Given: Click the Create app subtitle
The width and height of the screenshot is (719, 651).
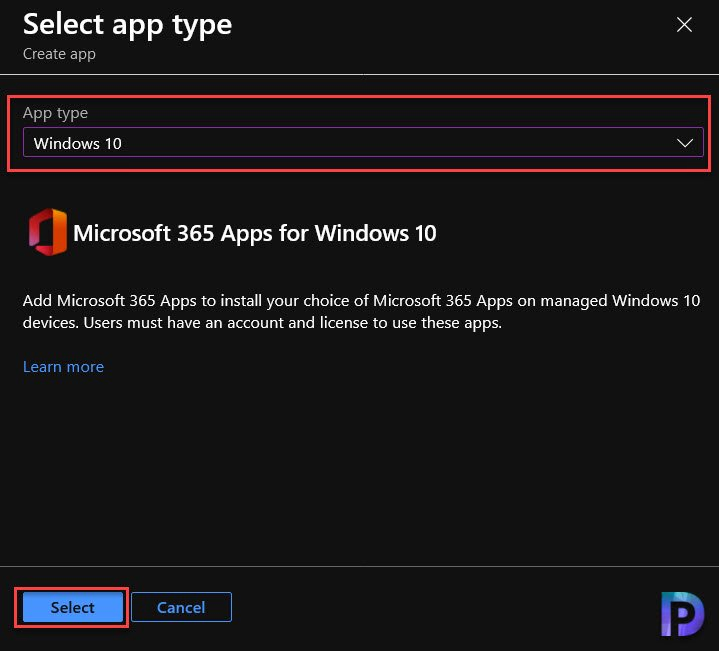Looking at the screenshot, I should pos(59,54).
